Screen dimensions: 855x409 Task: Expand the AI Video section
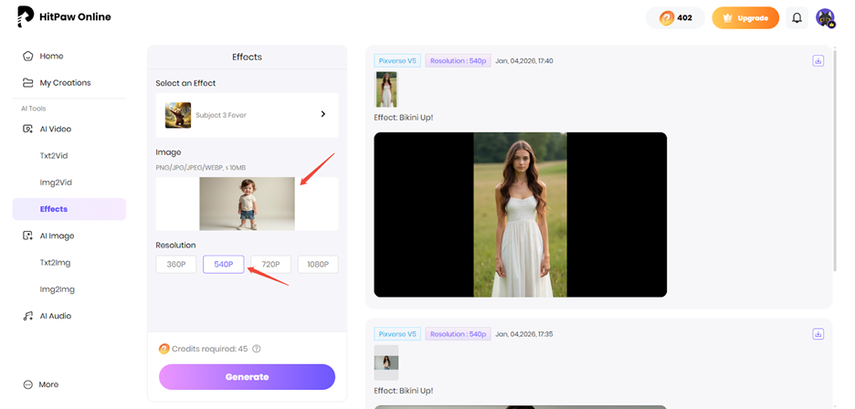click(x=54, y=129)
